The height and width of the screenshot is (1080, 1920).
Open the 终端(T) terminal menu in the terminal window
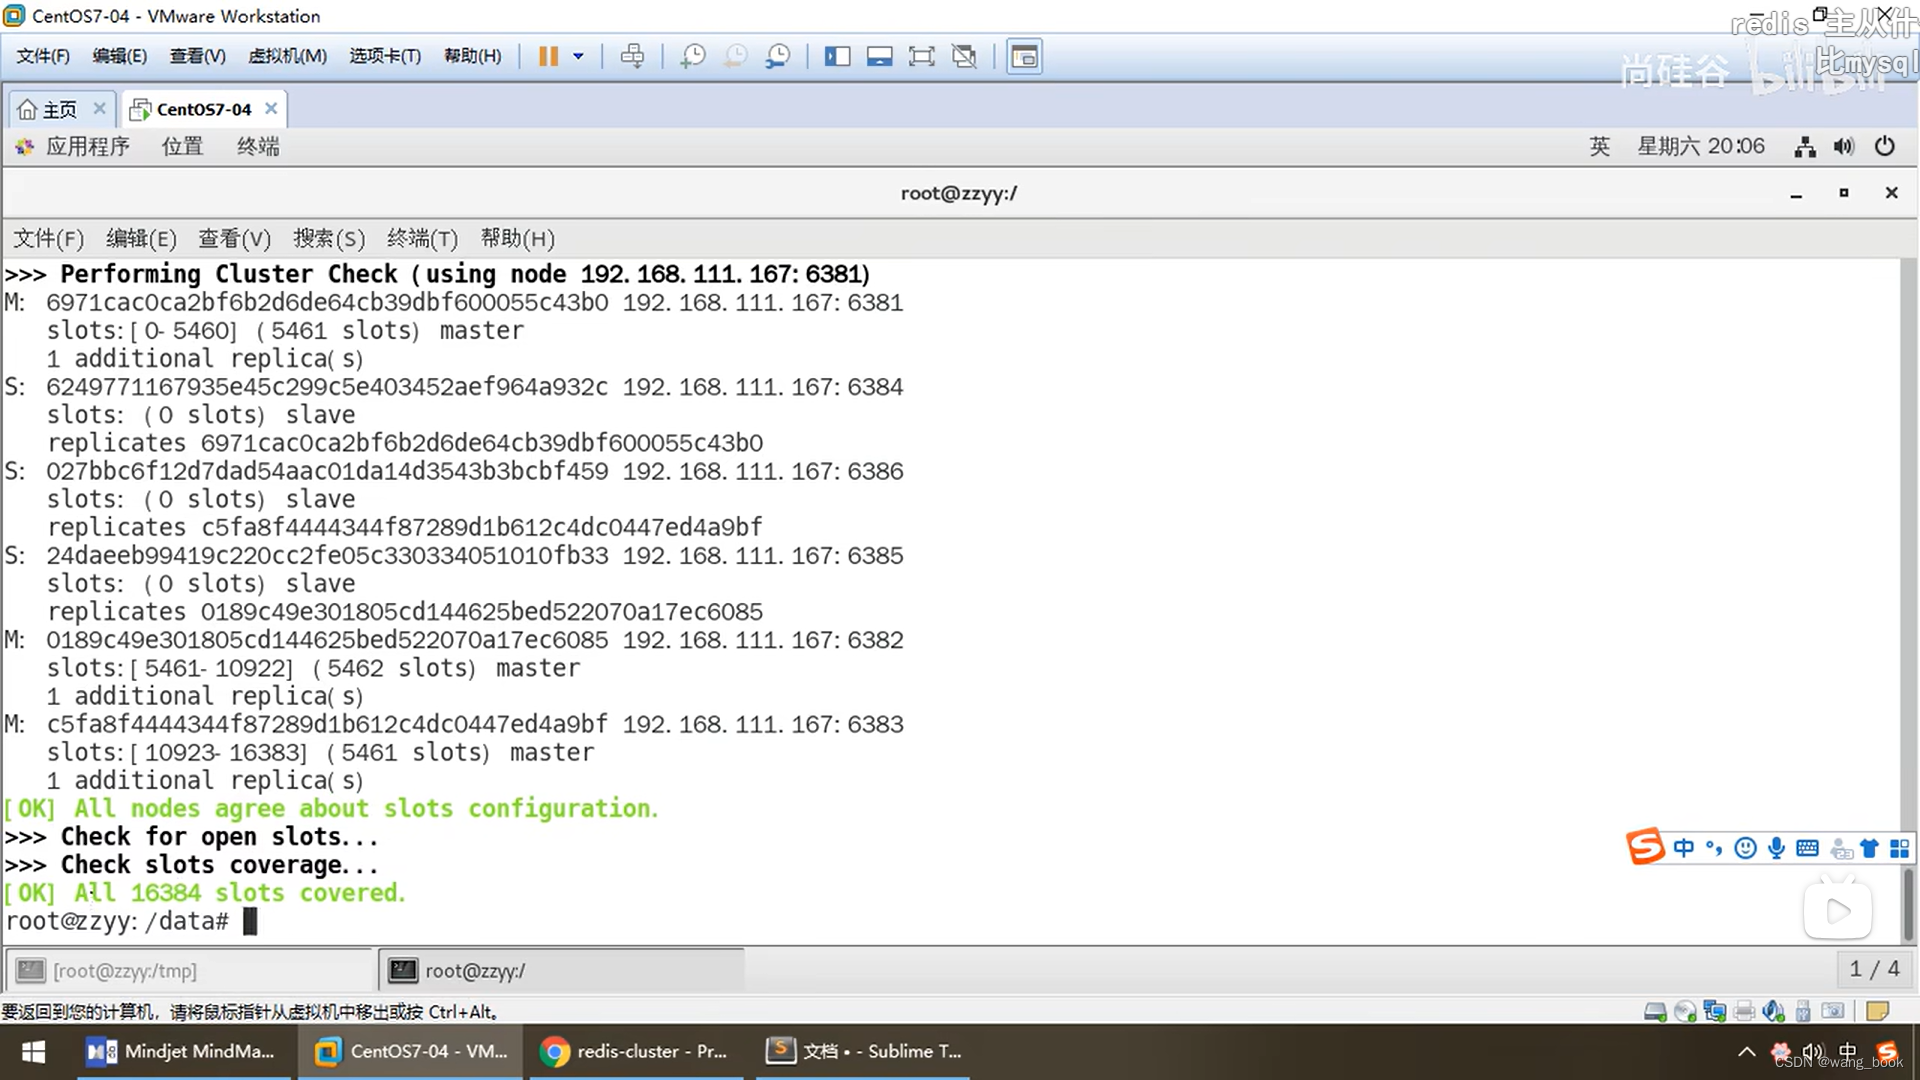422,239
